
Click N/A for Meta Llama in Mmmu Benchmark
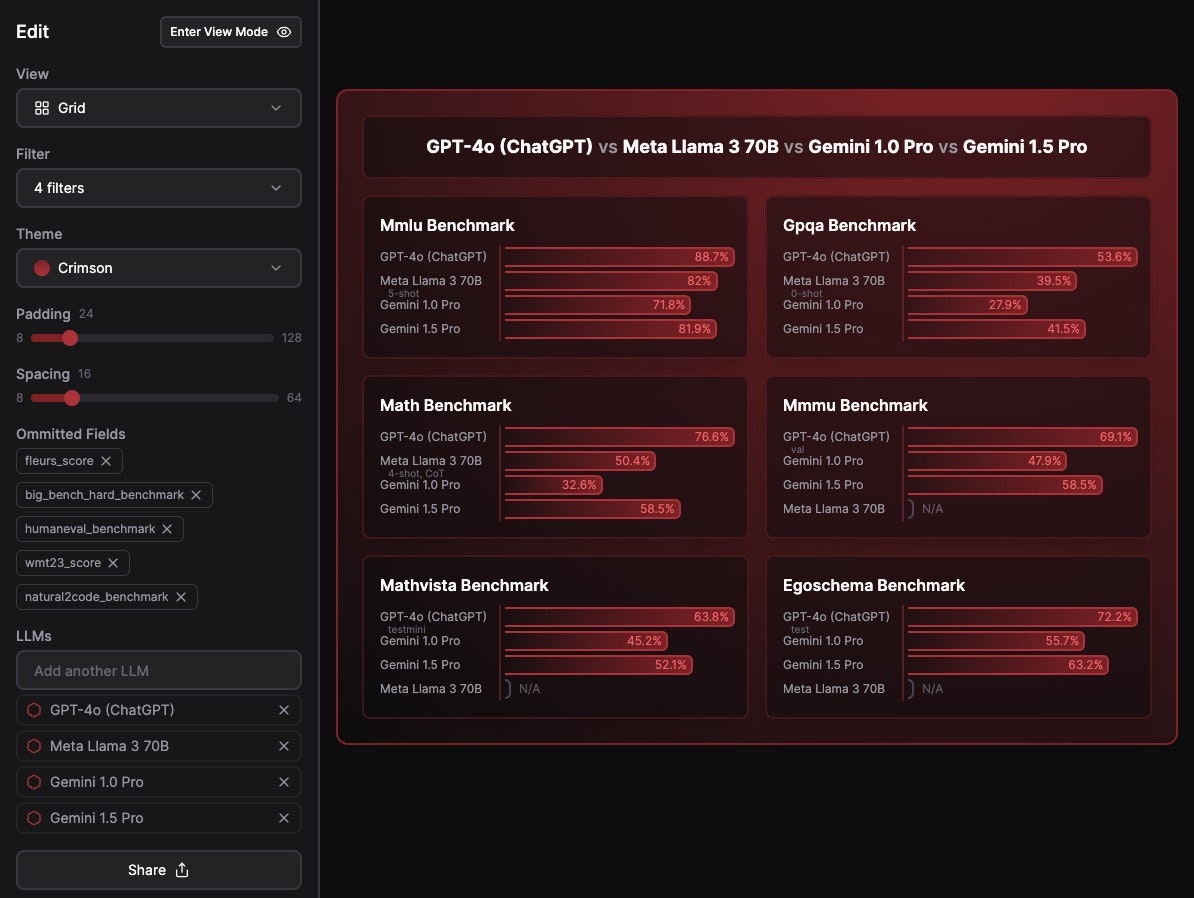coord(932,509)
